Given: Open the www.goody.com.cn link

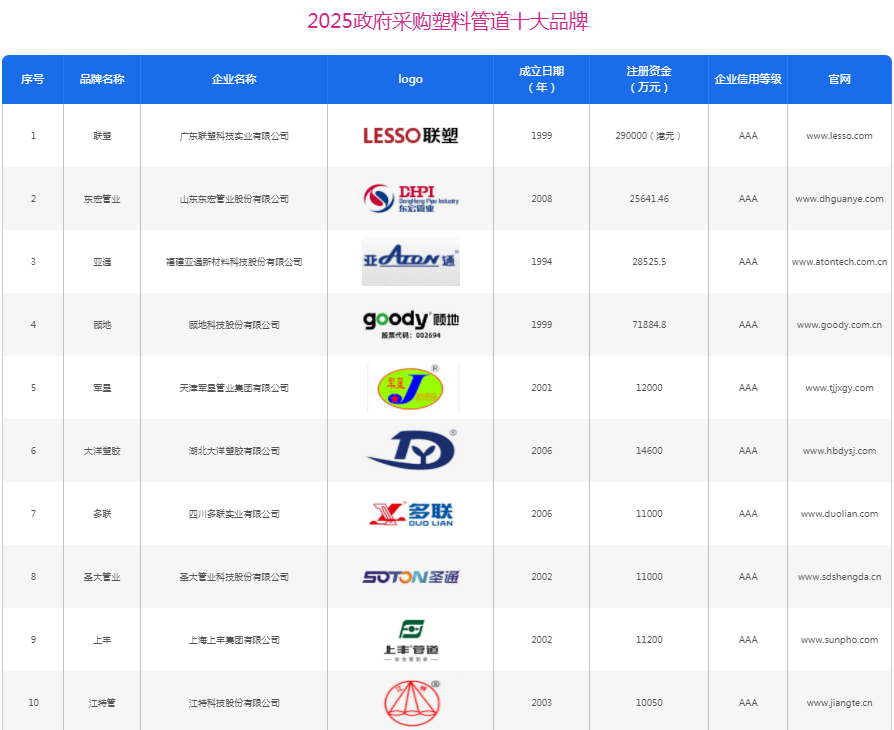Looking at the screenshot, I should click(839, 325).
